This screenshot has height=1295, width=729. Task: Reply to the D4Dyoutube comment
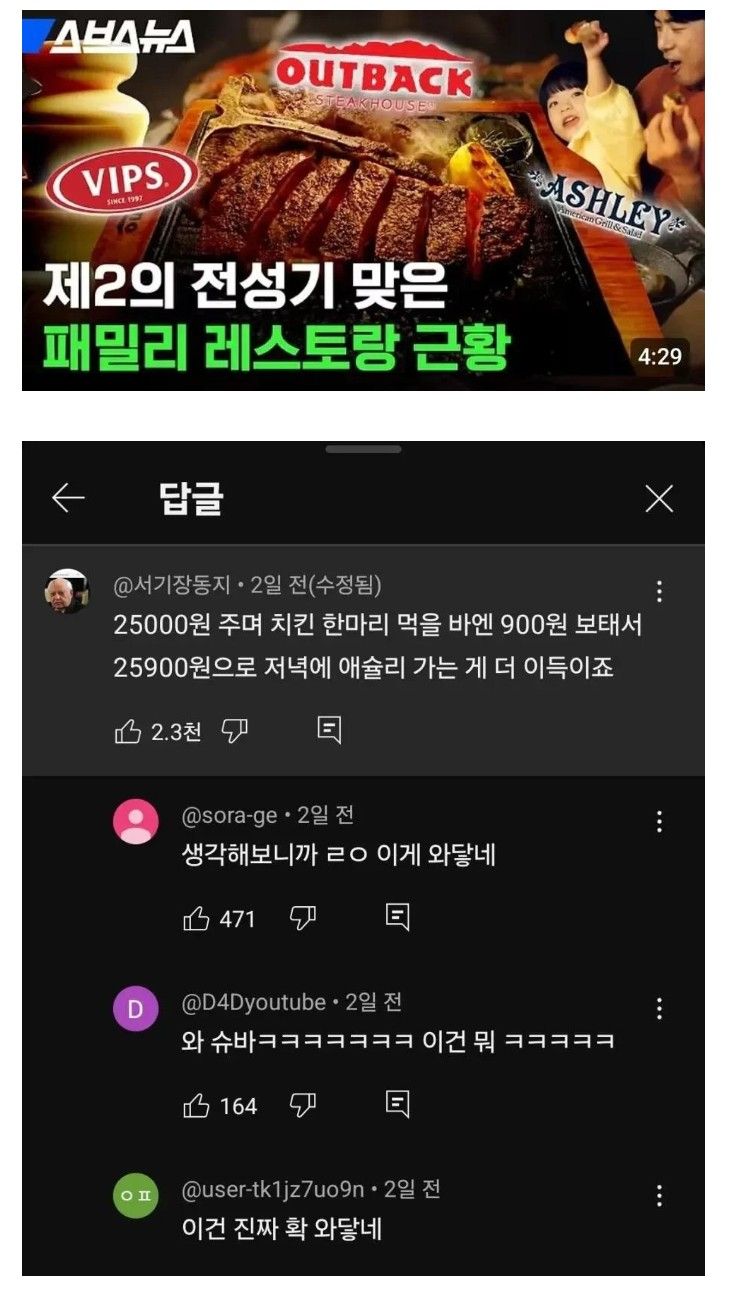397,1104
